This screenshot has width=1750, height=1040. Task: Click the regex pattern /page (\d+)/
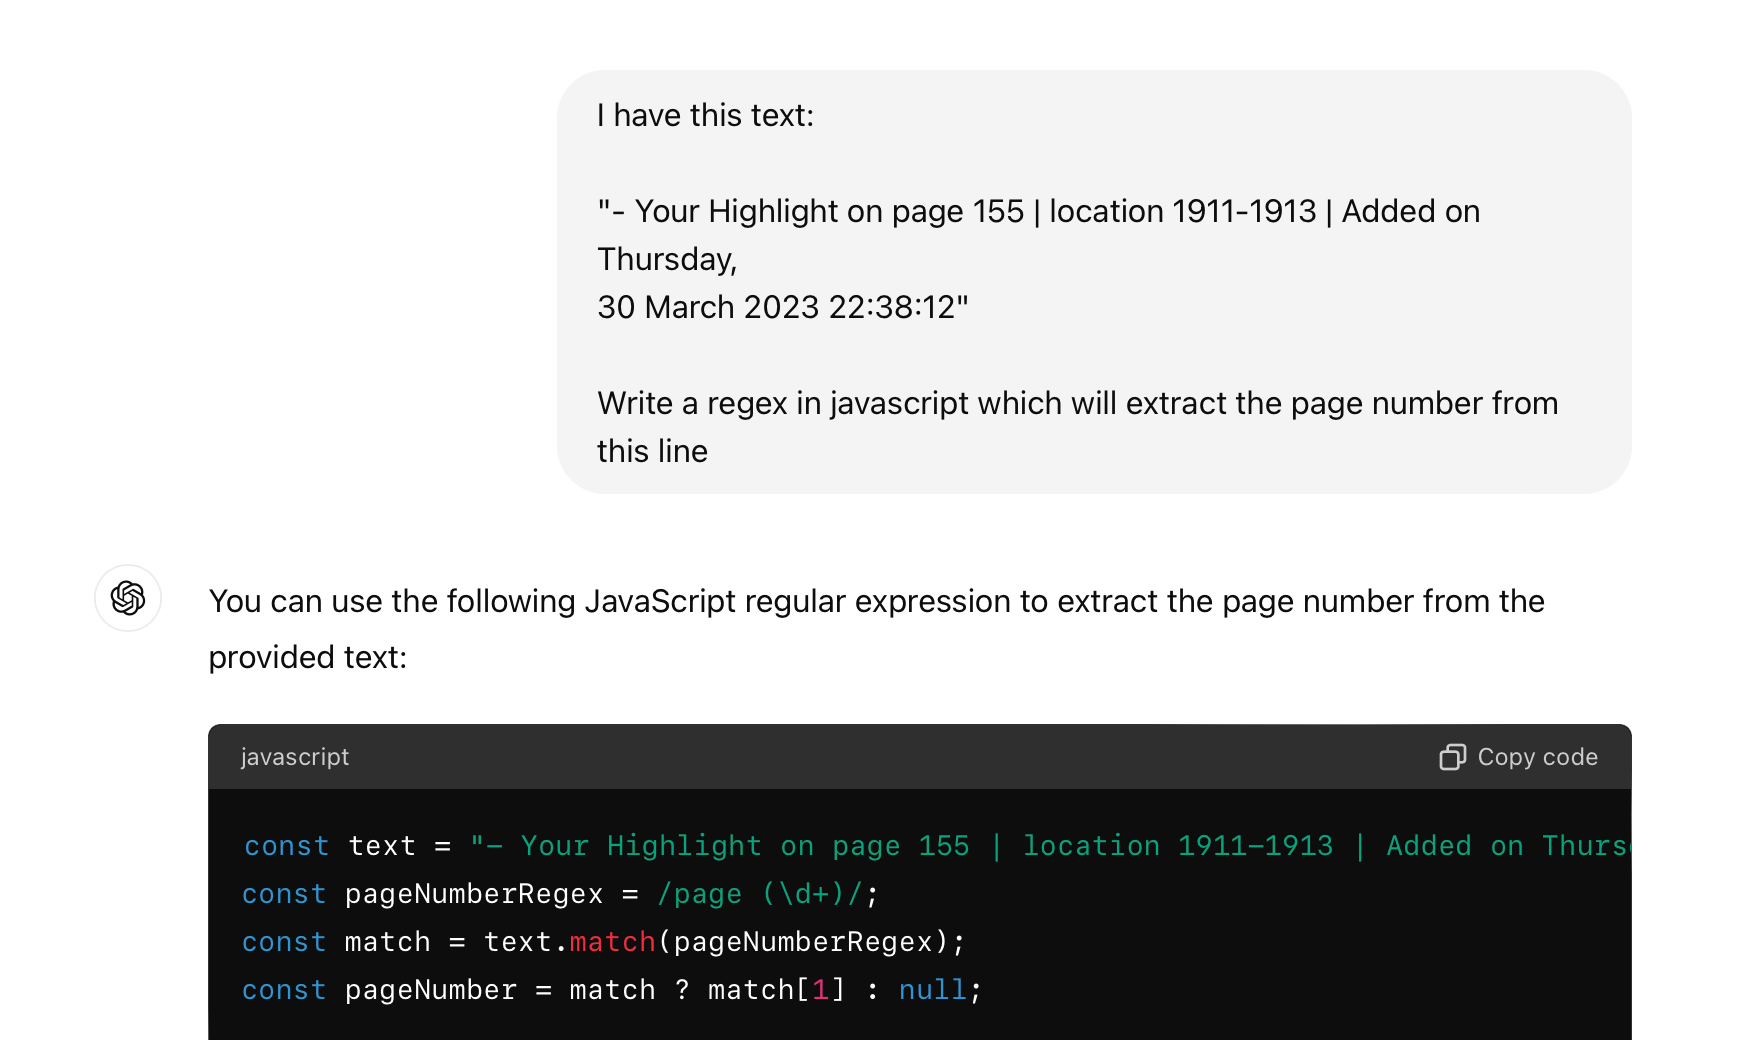765,893
